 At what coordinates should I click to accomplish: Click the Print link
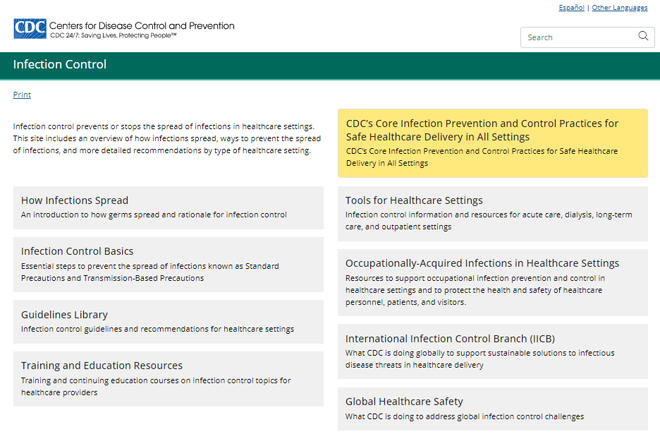click(x=22, y=95)
